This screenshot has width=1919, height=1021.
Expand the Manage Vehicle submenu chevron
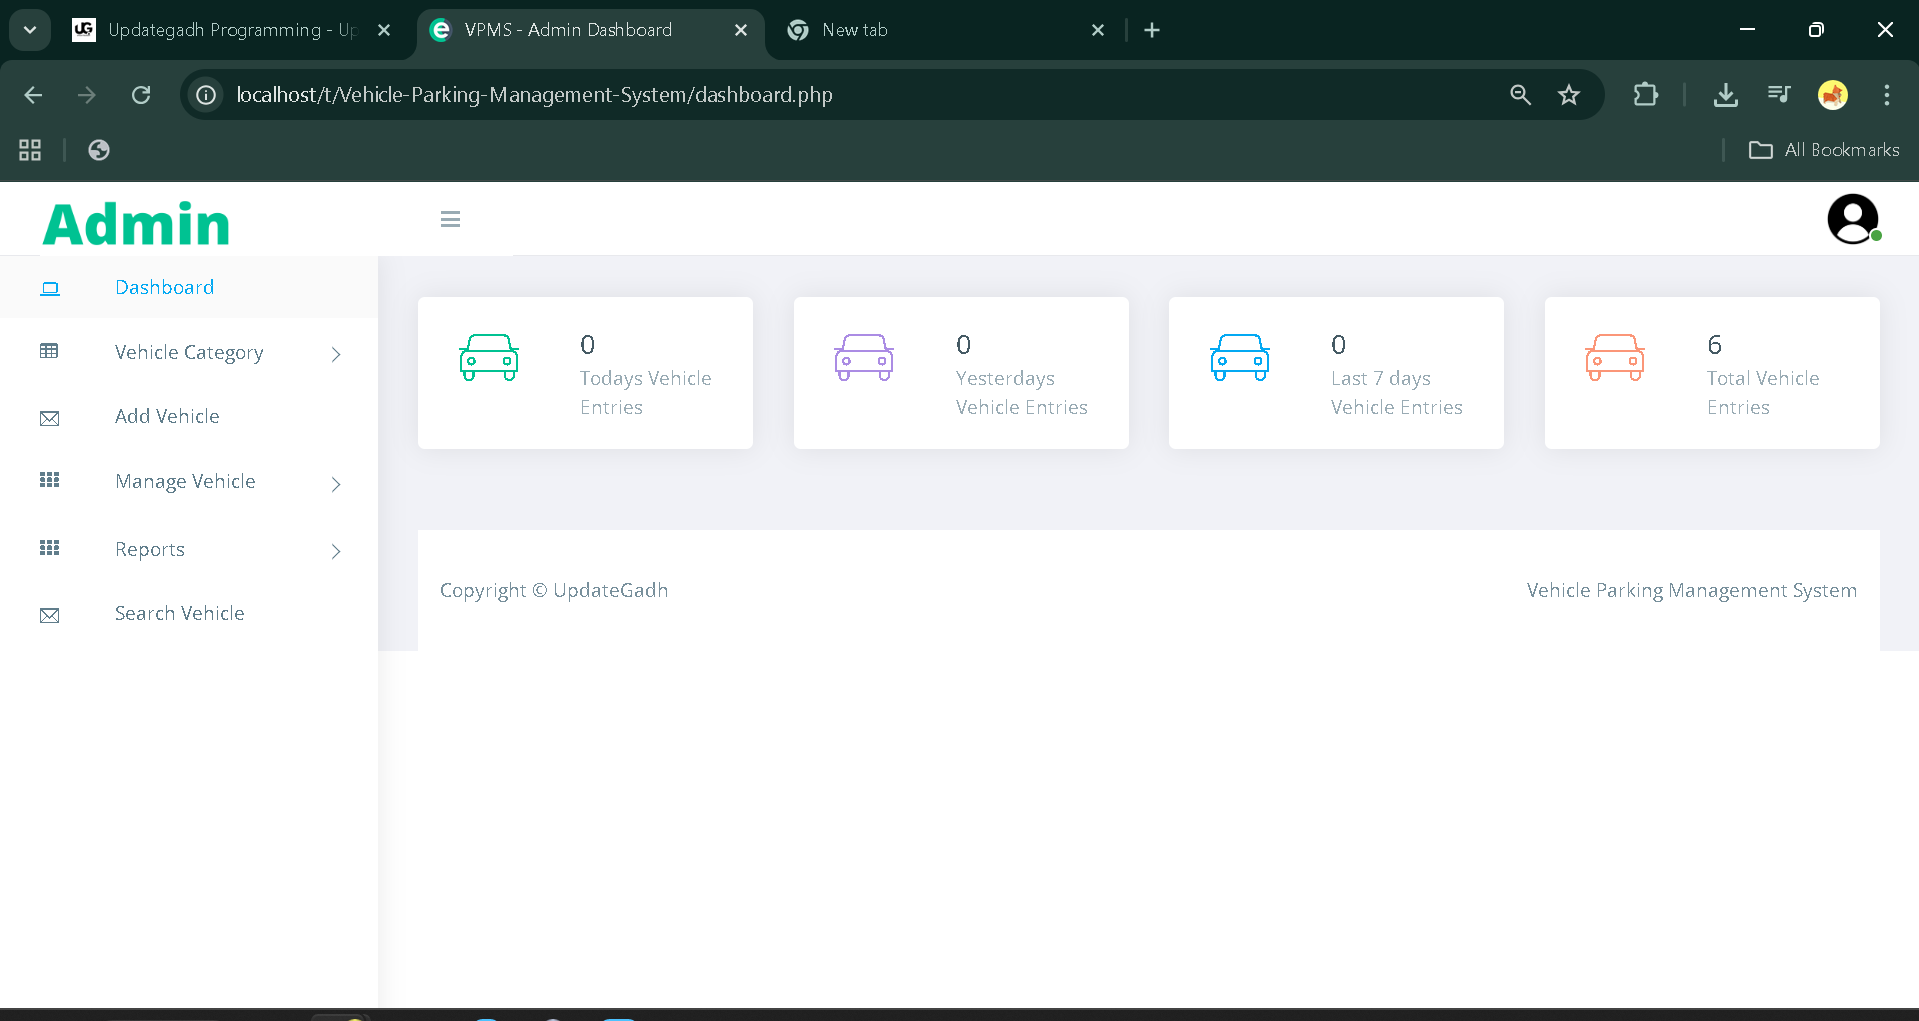click(336, 484)
